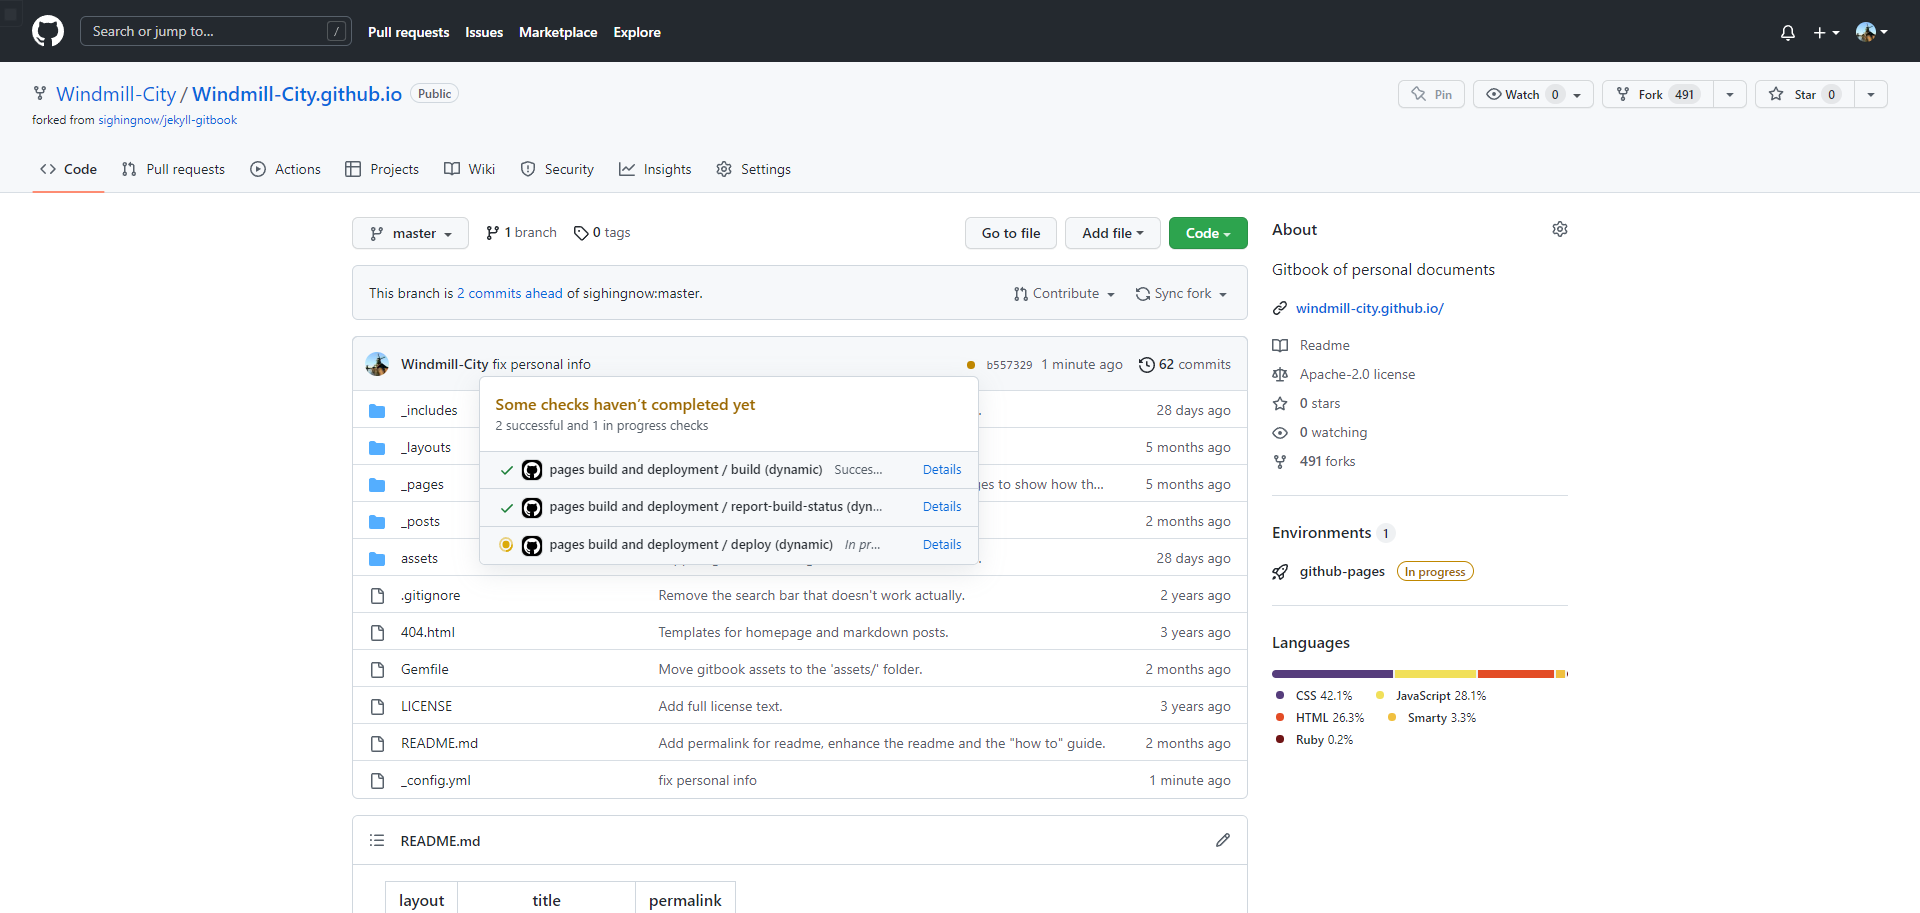Screen dimensions: 1920x913
Task: Switch to the Projects tab
Action: click(381, 169)
